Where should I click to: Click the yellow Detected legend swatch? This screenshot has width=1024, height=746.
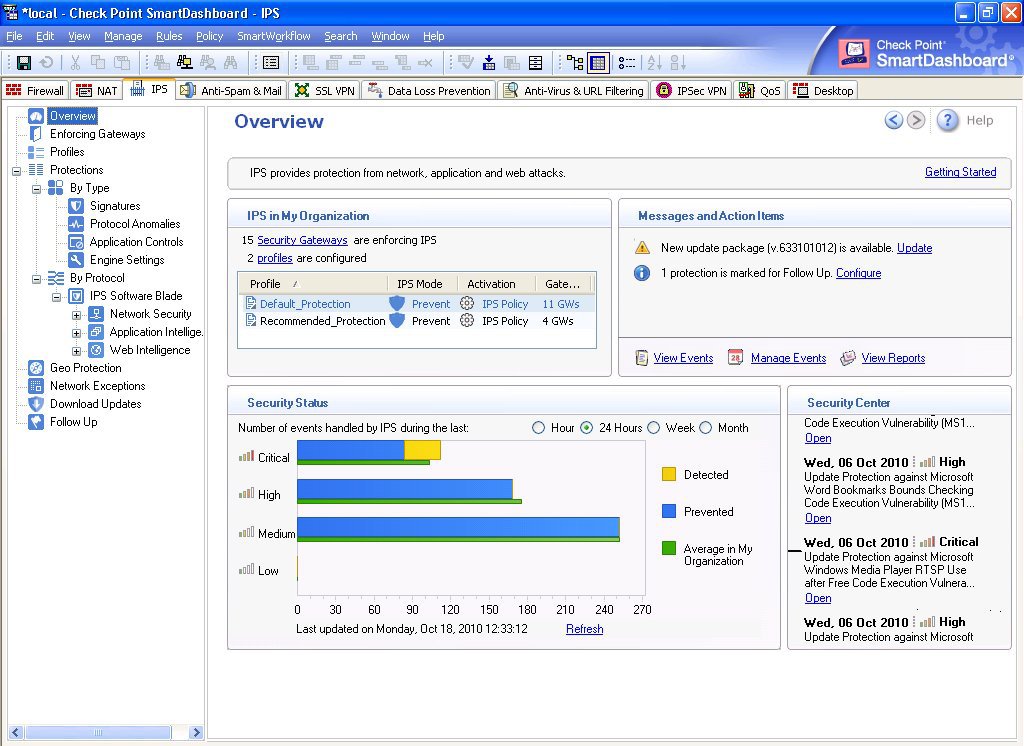pyautogui.click(x=669, y=474)
